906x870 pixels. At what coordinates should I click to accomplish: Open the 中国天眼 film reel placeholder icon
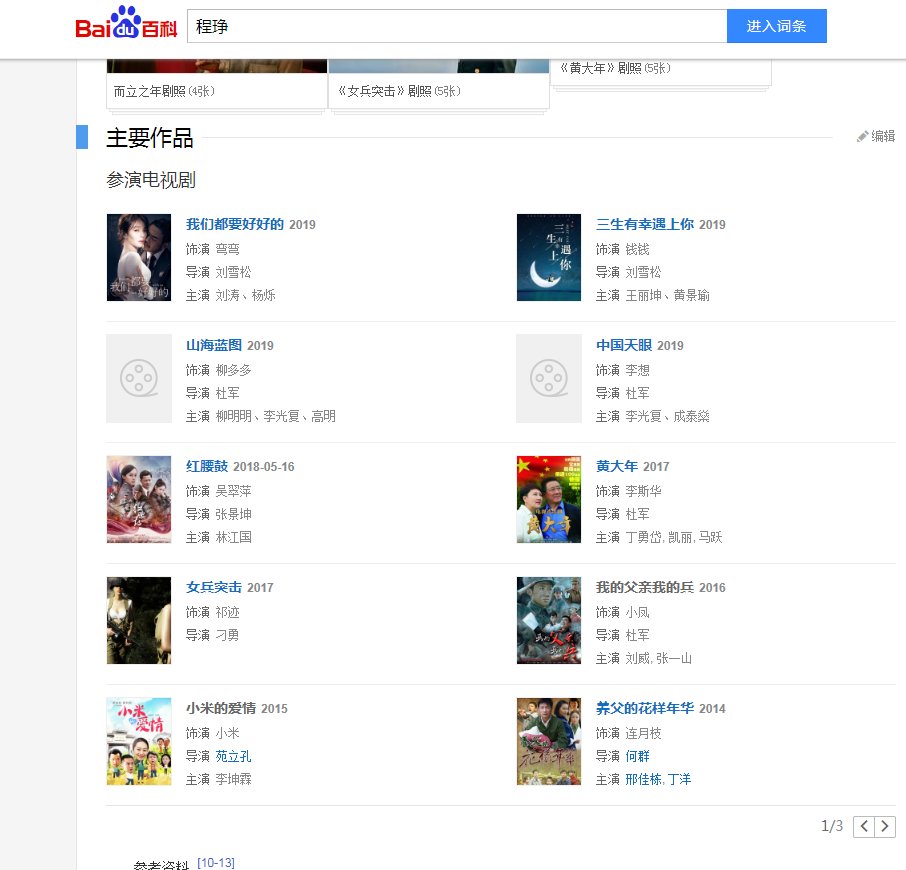coord(549,378)
